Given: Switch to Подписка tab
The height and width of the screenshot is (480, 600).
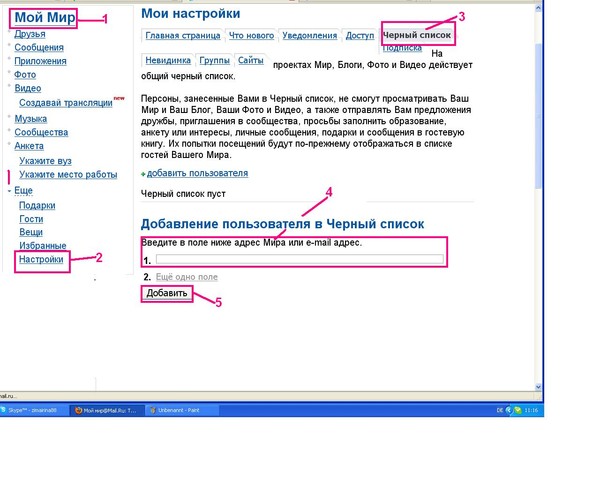Looking at the screenshot, I should coord(402,48).
